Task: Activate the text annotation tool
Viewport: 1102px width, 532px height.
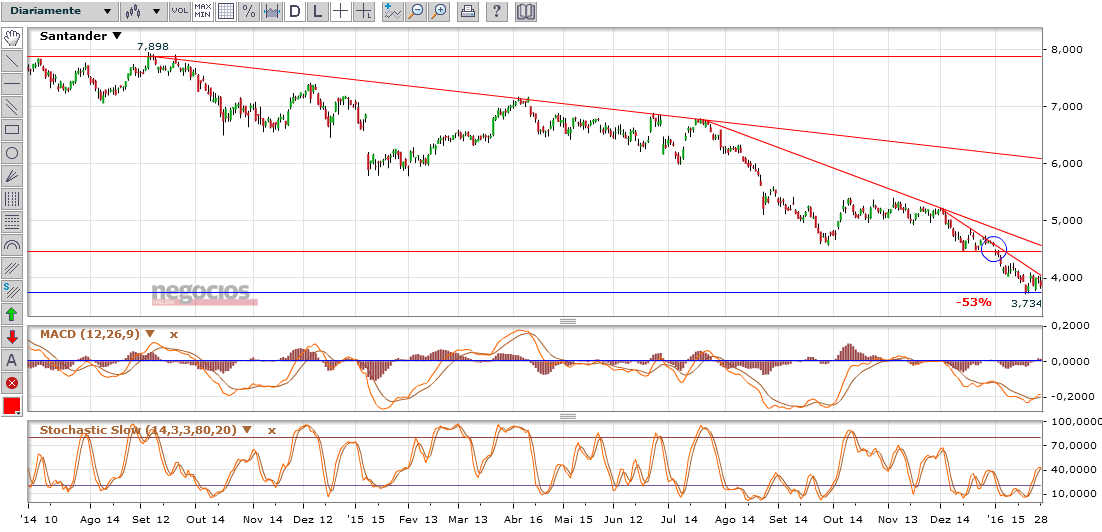Action: coord(12,360)
